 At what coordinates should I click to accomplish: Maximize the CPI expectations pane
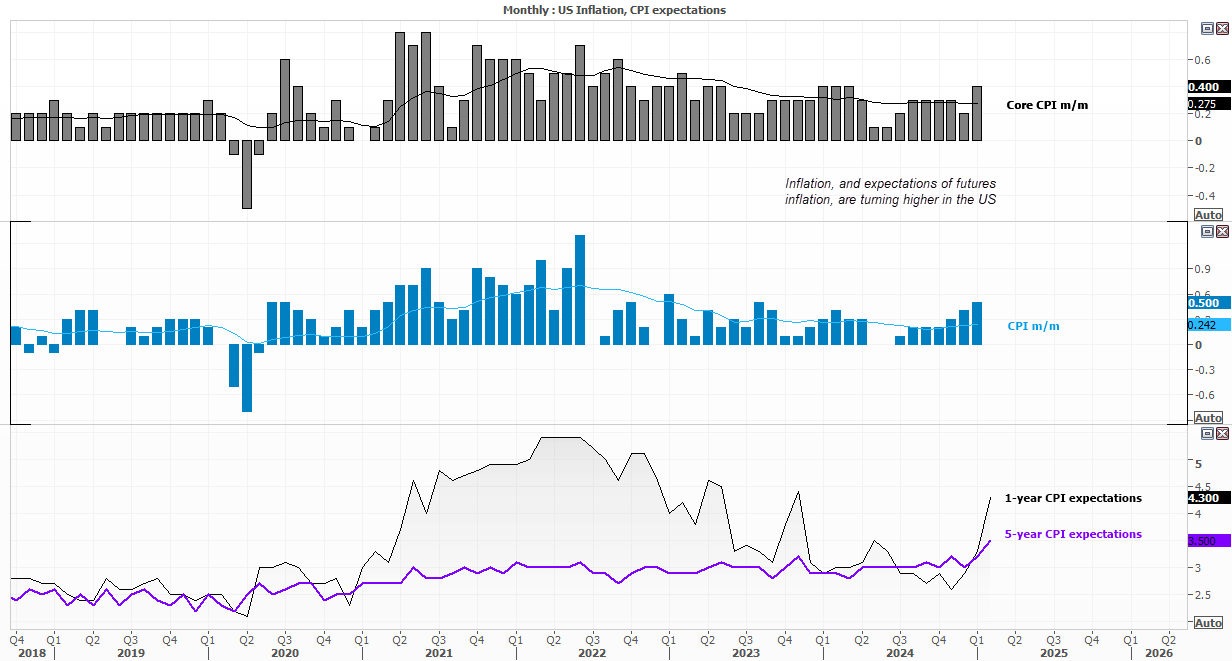click(x=1207, y=434)
